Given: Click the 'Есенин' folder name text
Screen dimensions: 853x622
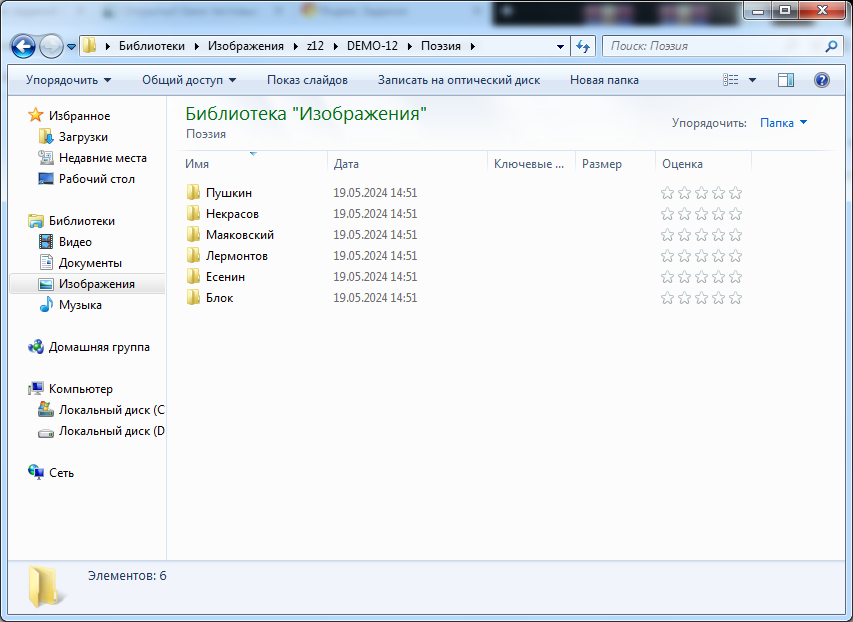Looking at the screenshot, I should (x=225, y=277).
